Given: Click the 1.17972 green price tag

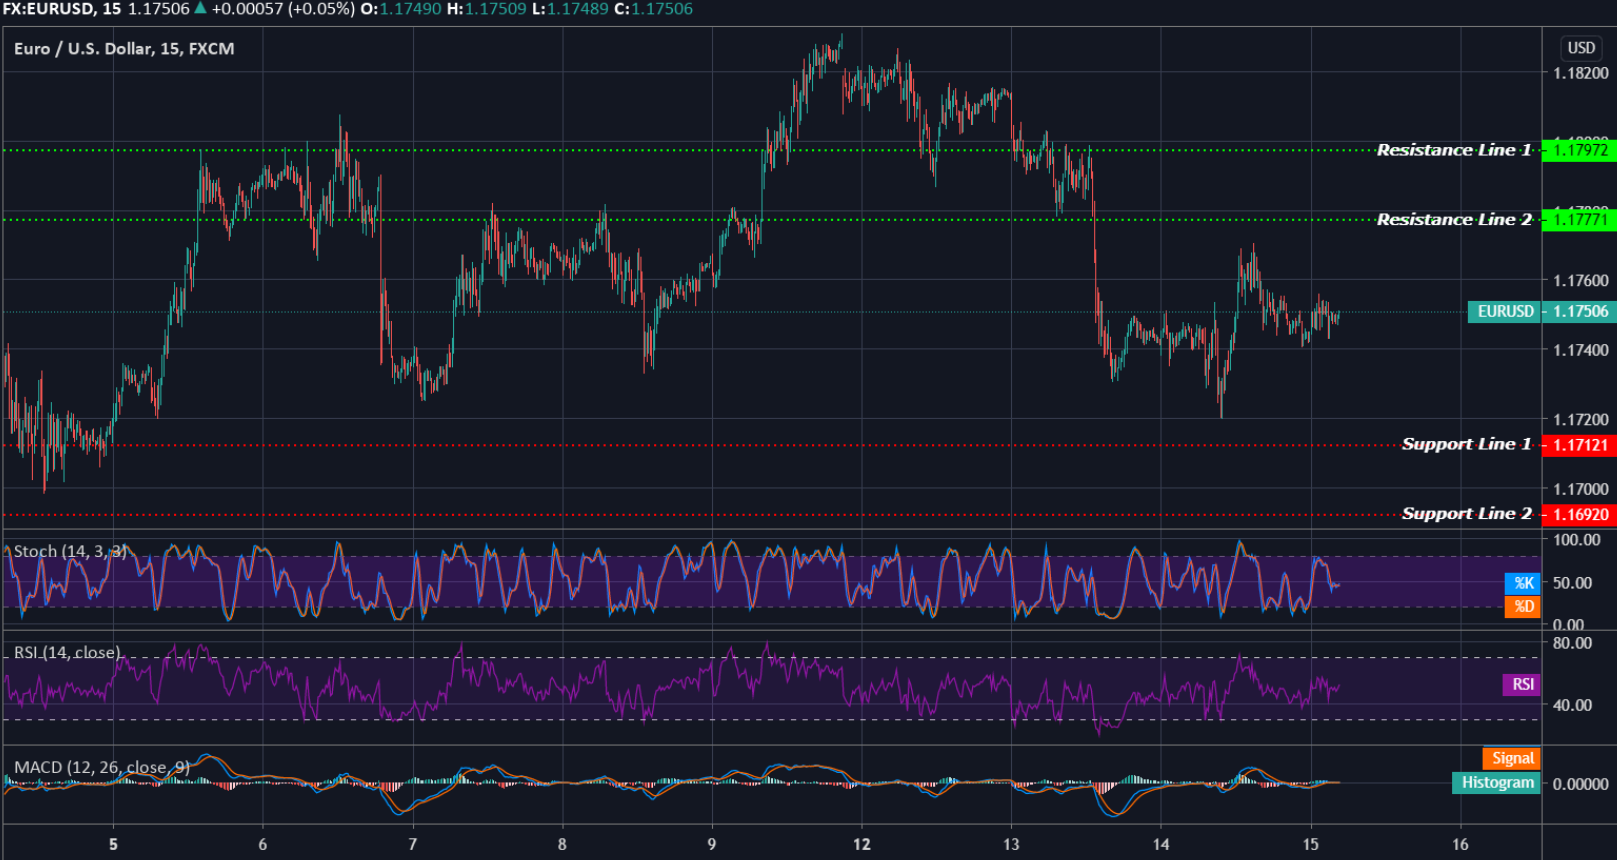Looking at the screenshot, I should (1580, 150).
